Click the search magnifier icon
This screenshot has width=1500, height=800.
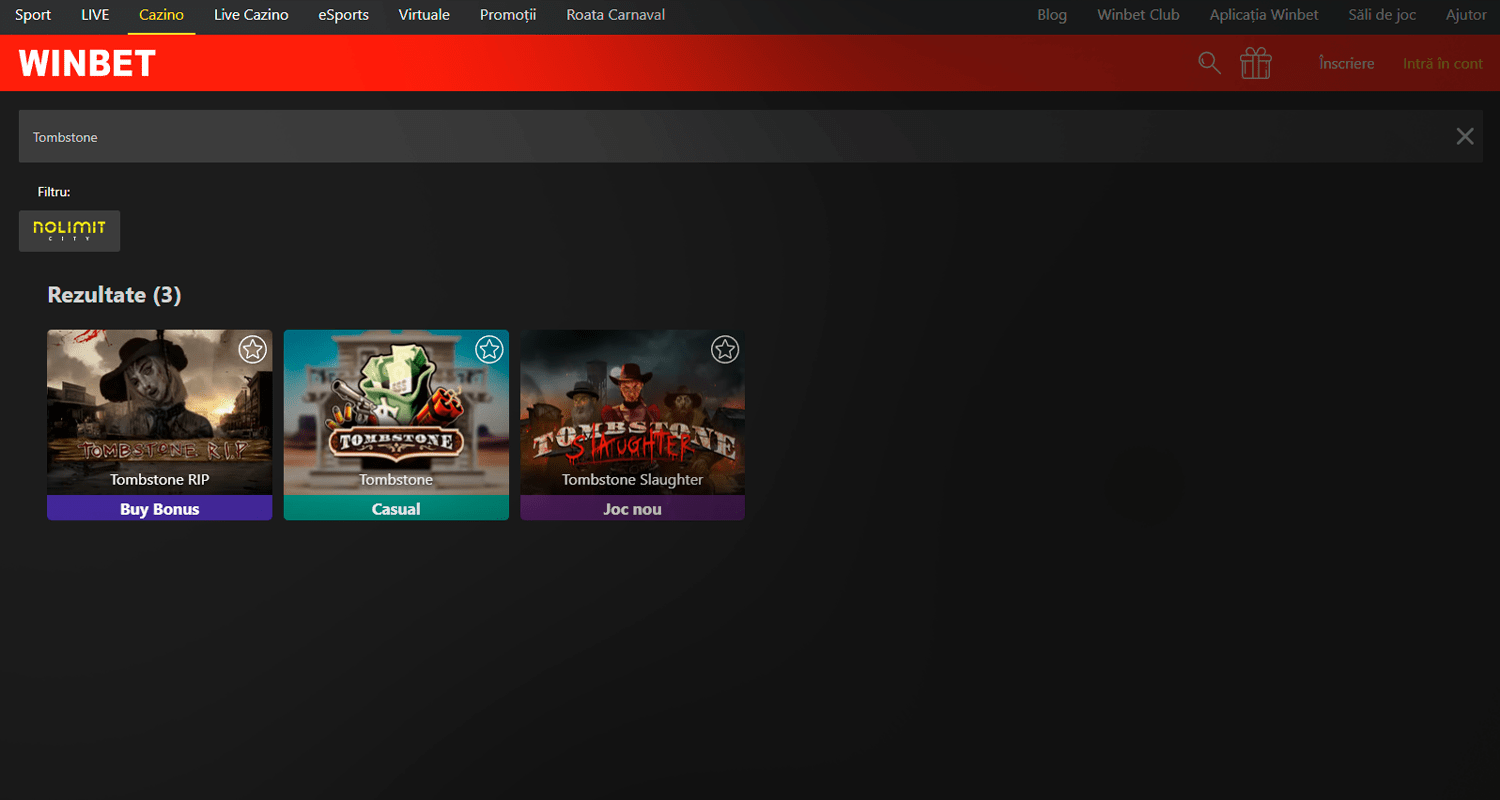pyautogui.click(x=1209, y=63)
